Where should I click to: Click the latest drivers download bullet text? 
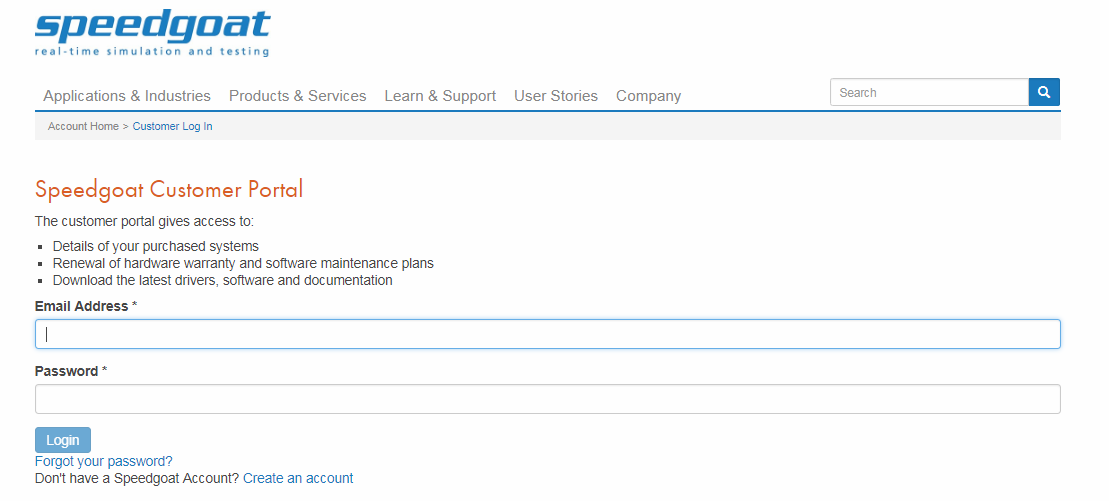(x=223, y=280)
